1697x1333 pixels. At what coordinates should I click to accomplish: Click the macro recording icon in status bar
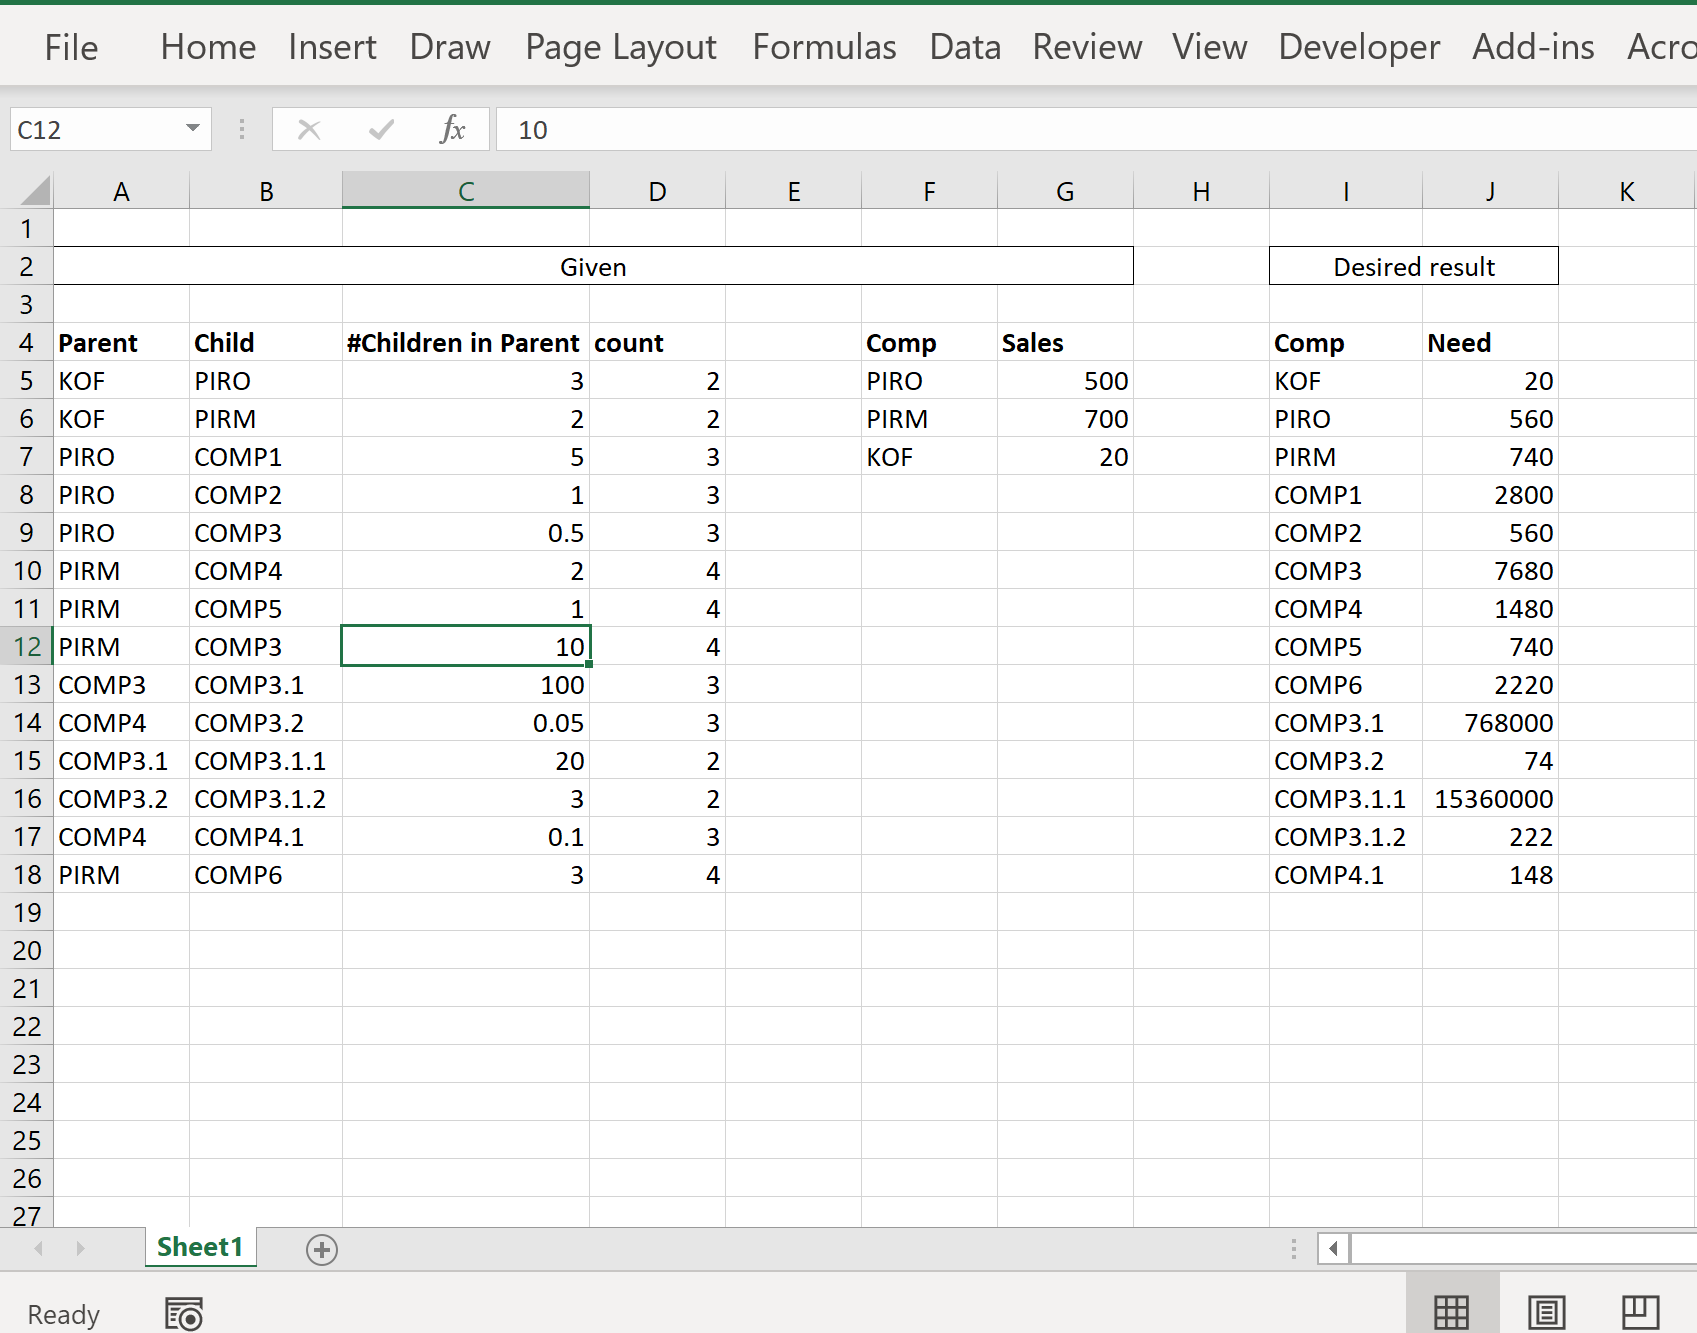[184, 1314]
